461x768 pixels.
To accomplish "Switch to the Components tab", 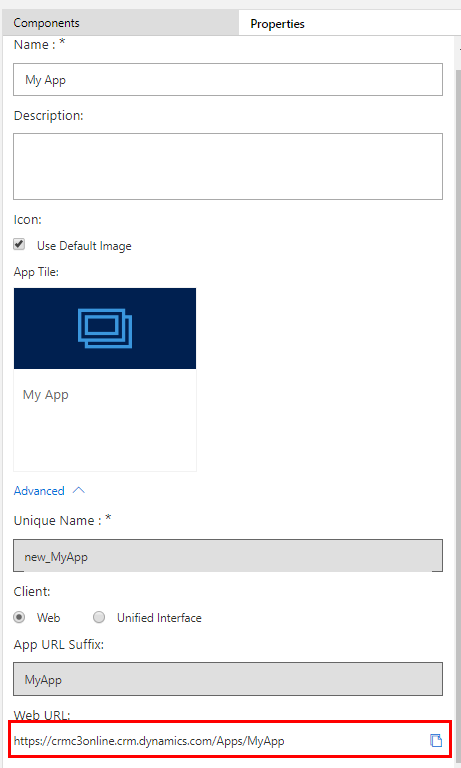I will [x=120, y=23].
